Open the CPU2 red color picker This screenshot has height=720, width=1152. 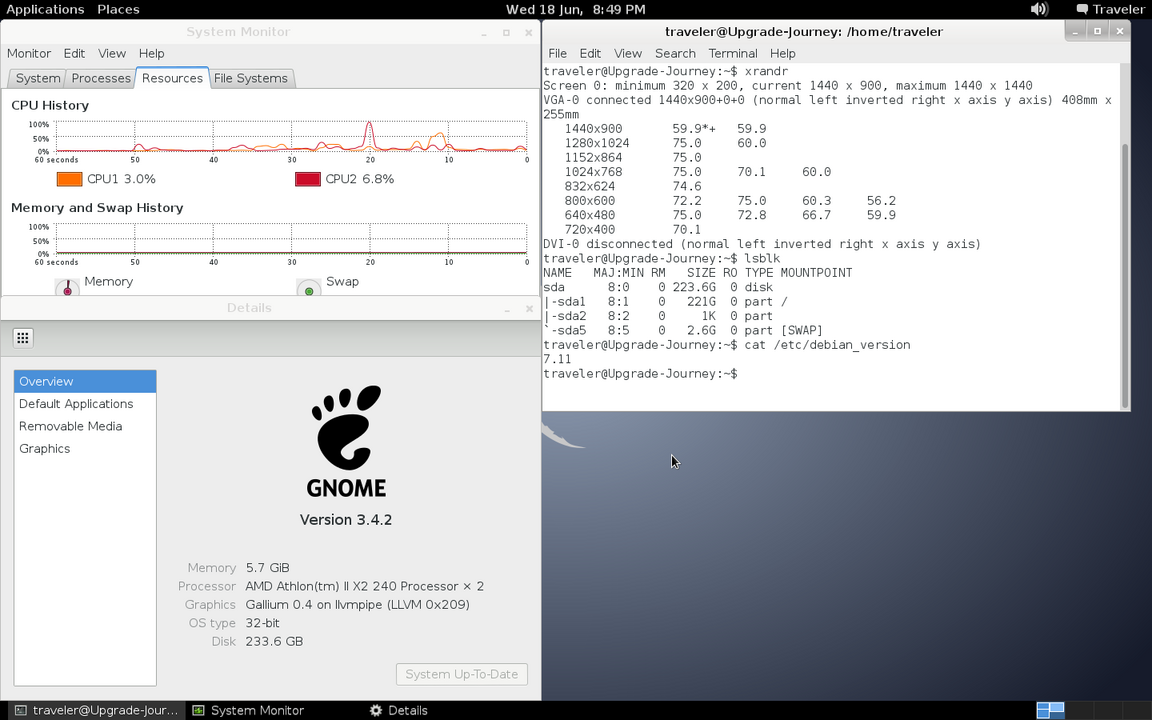click(x=308, y=179)
